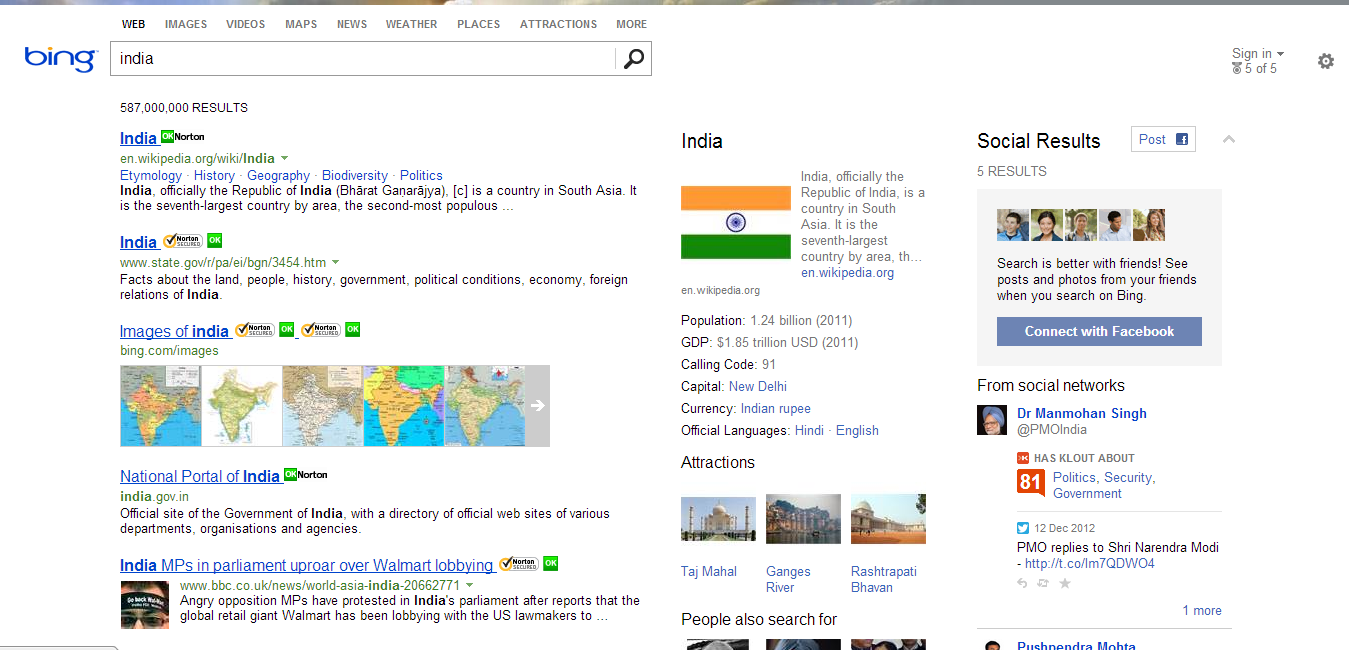The width and height of the screenshot is (1349, 650).
Task: Reply to the PMO tweet
Action: click(x=1022, y=583)
